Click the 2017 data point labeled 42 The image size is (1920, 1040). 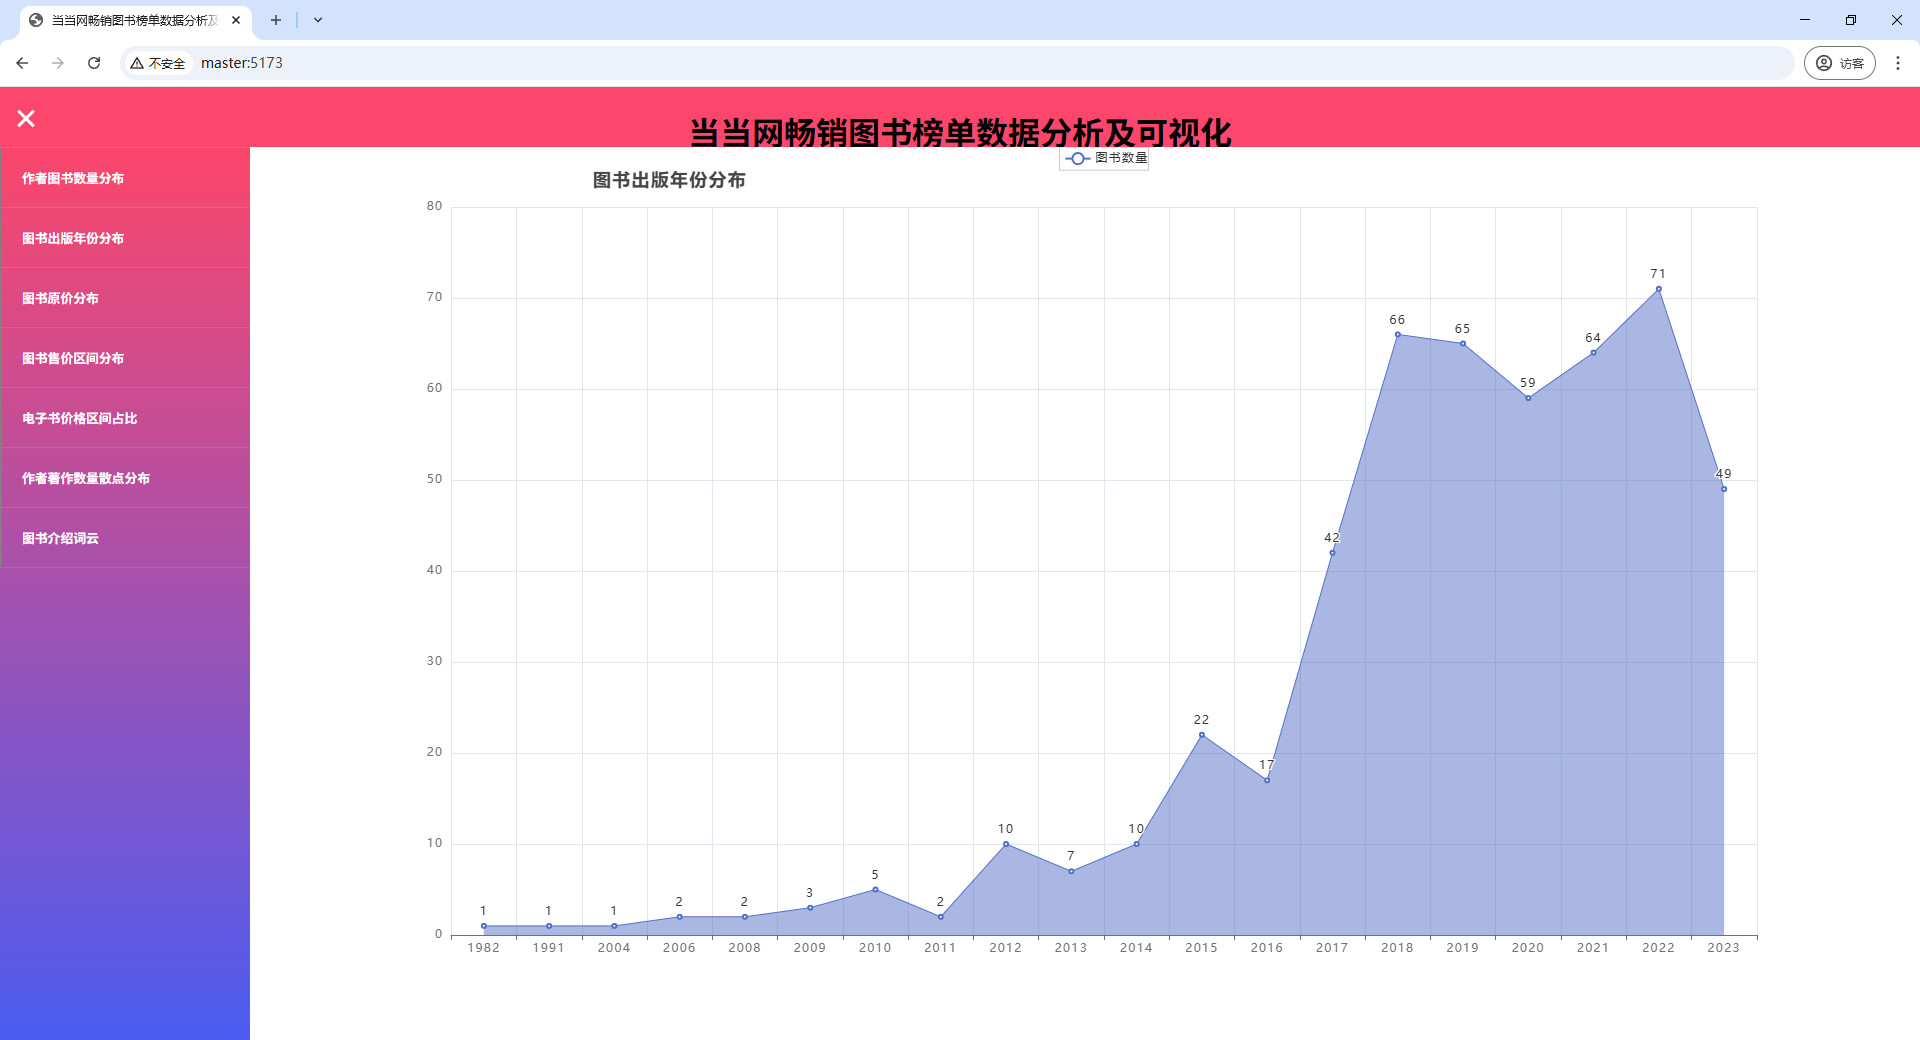[x=1332, y=553]
